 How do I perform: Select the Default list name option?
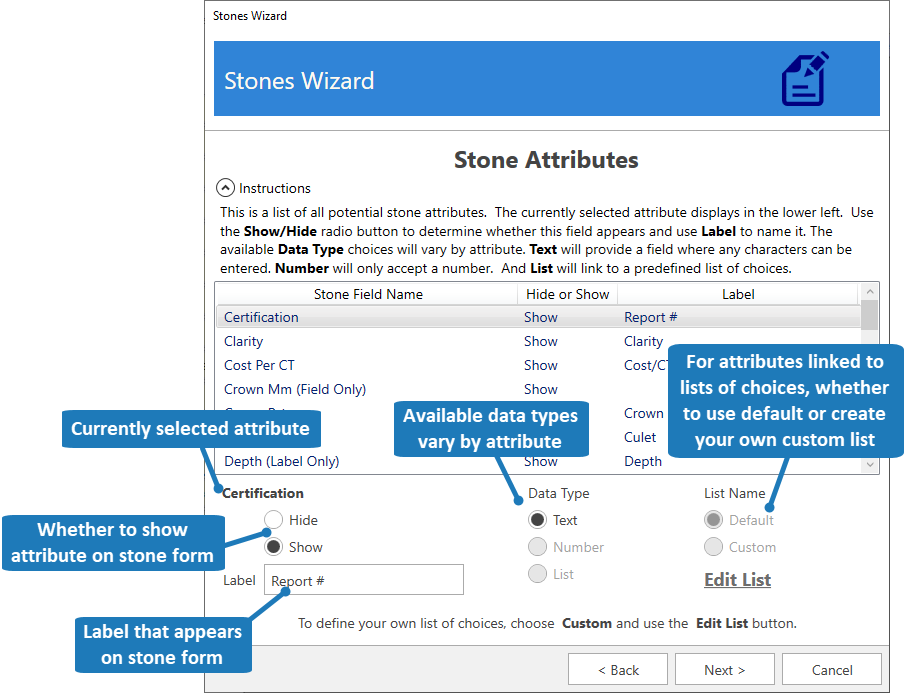[x=714, y=520]
